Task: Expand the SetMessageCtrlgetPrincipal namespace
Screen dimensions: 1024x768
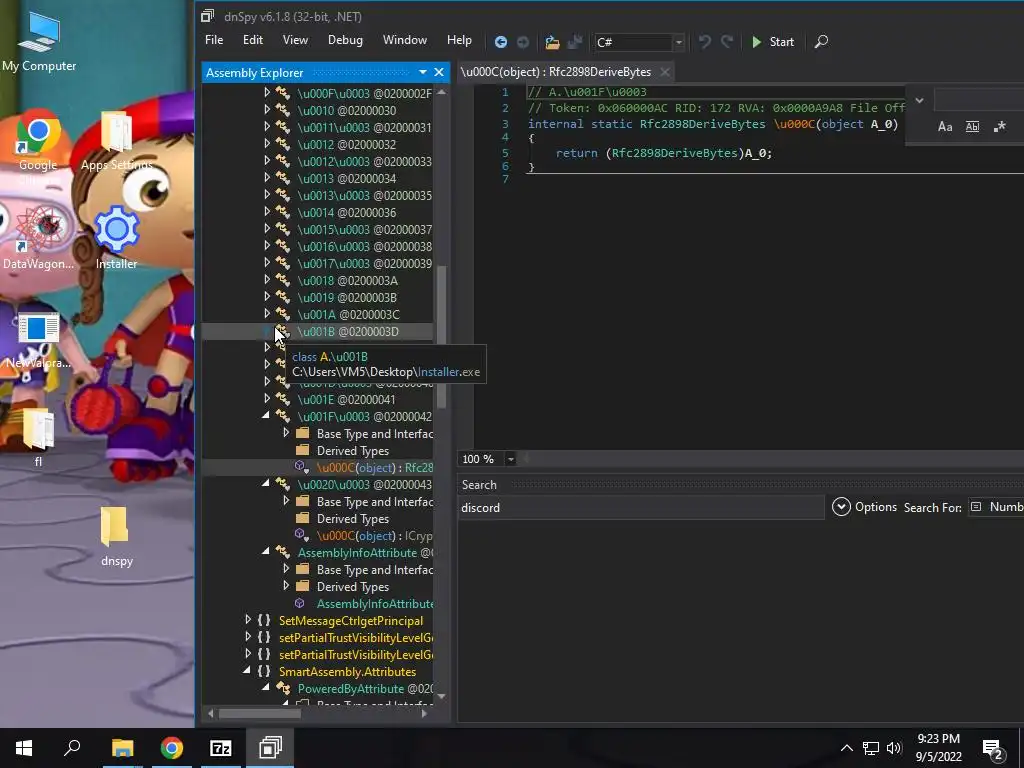Action: tap(248, 620)
